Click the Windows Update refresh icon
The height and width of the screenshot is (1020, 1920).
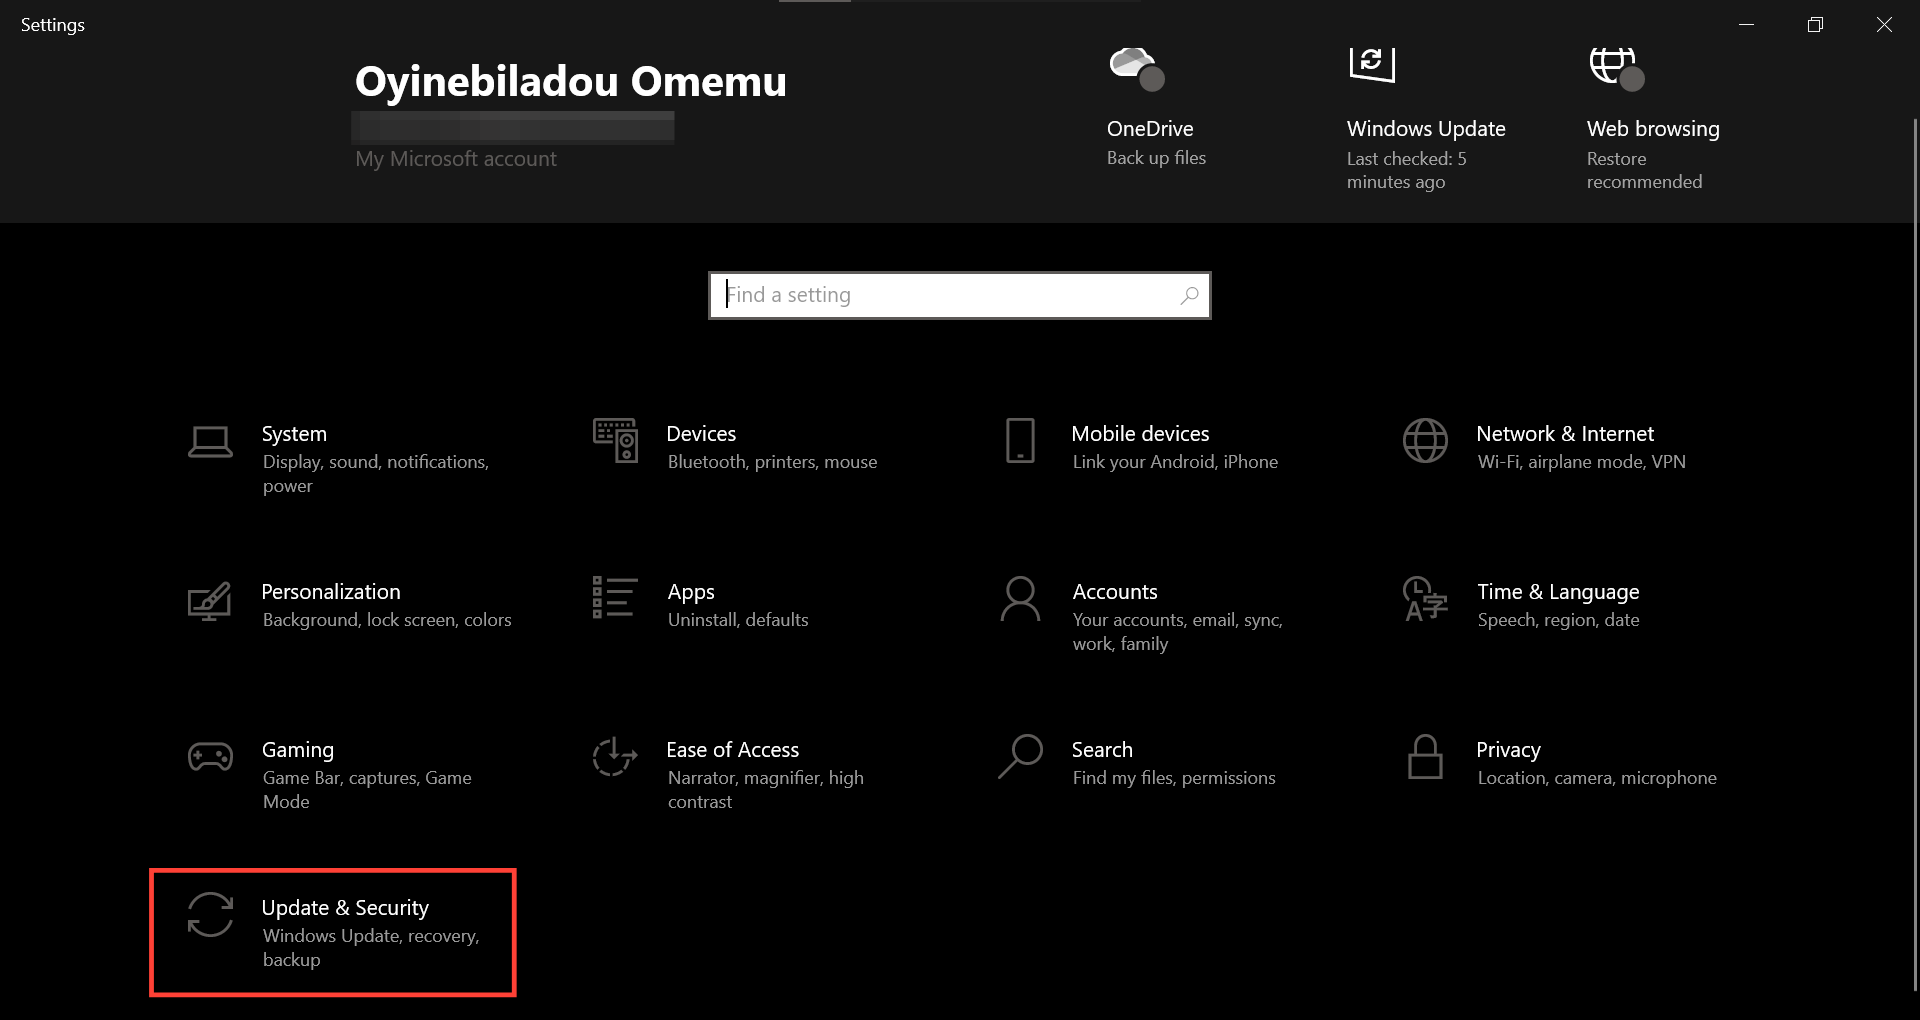coord(1372,64)
